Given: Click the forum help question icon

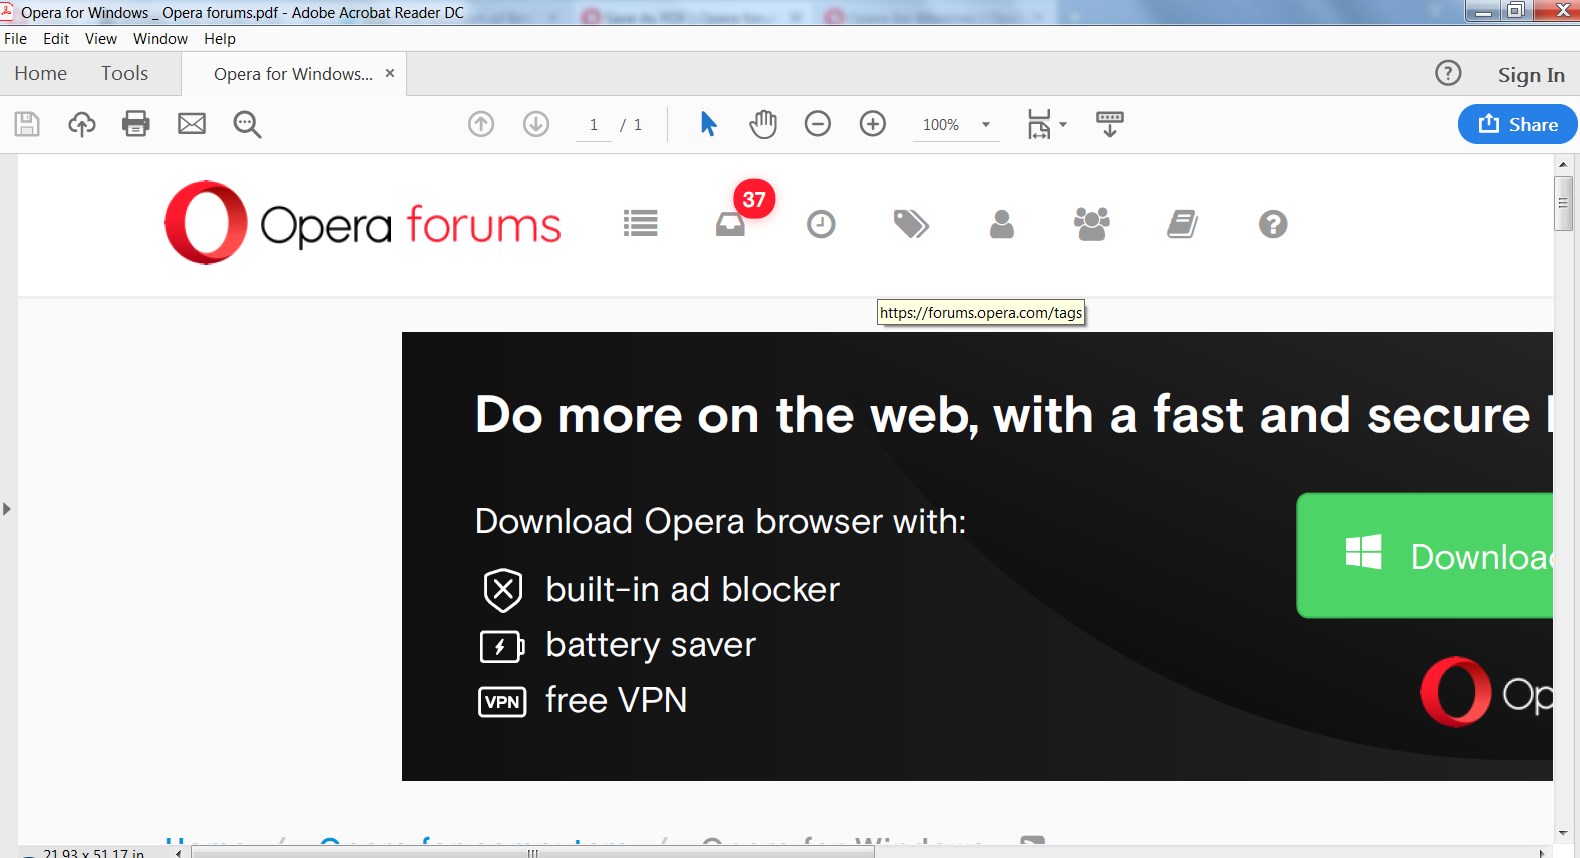Looking at the screenshot, I should (1273, 224).
